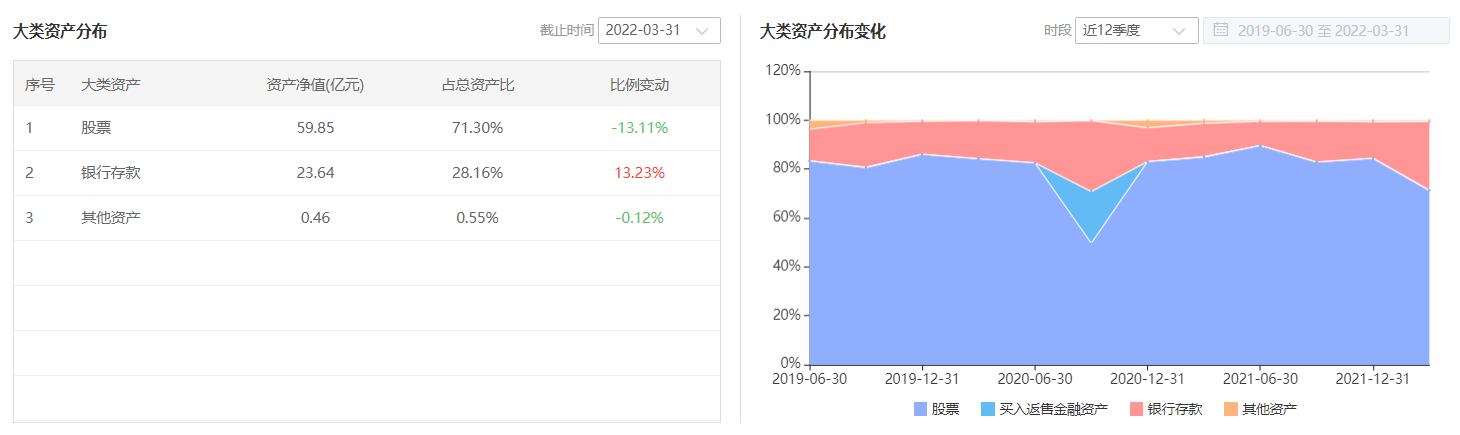Click the chevron arrow in 截止时间 selector
This screenshot has height=435, width=1460.
point(702,31)
